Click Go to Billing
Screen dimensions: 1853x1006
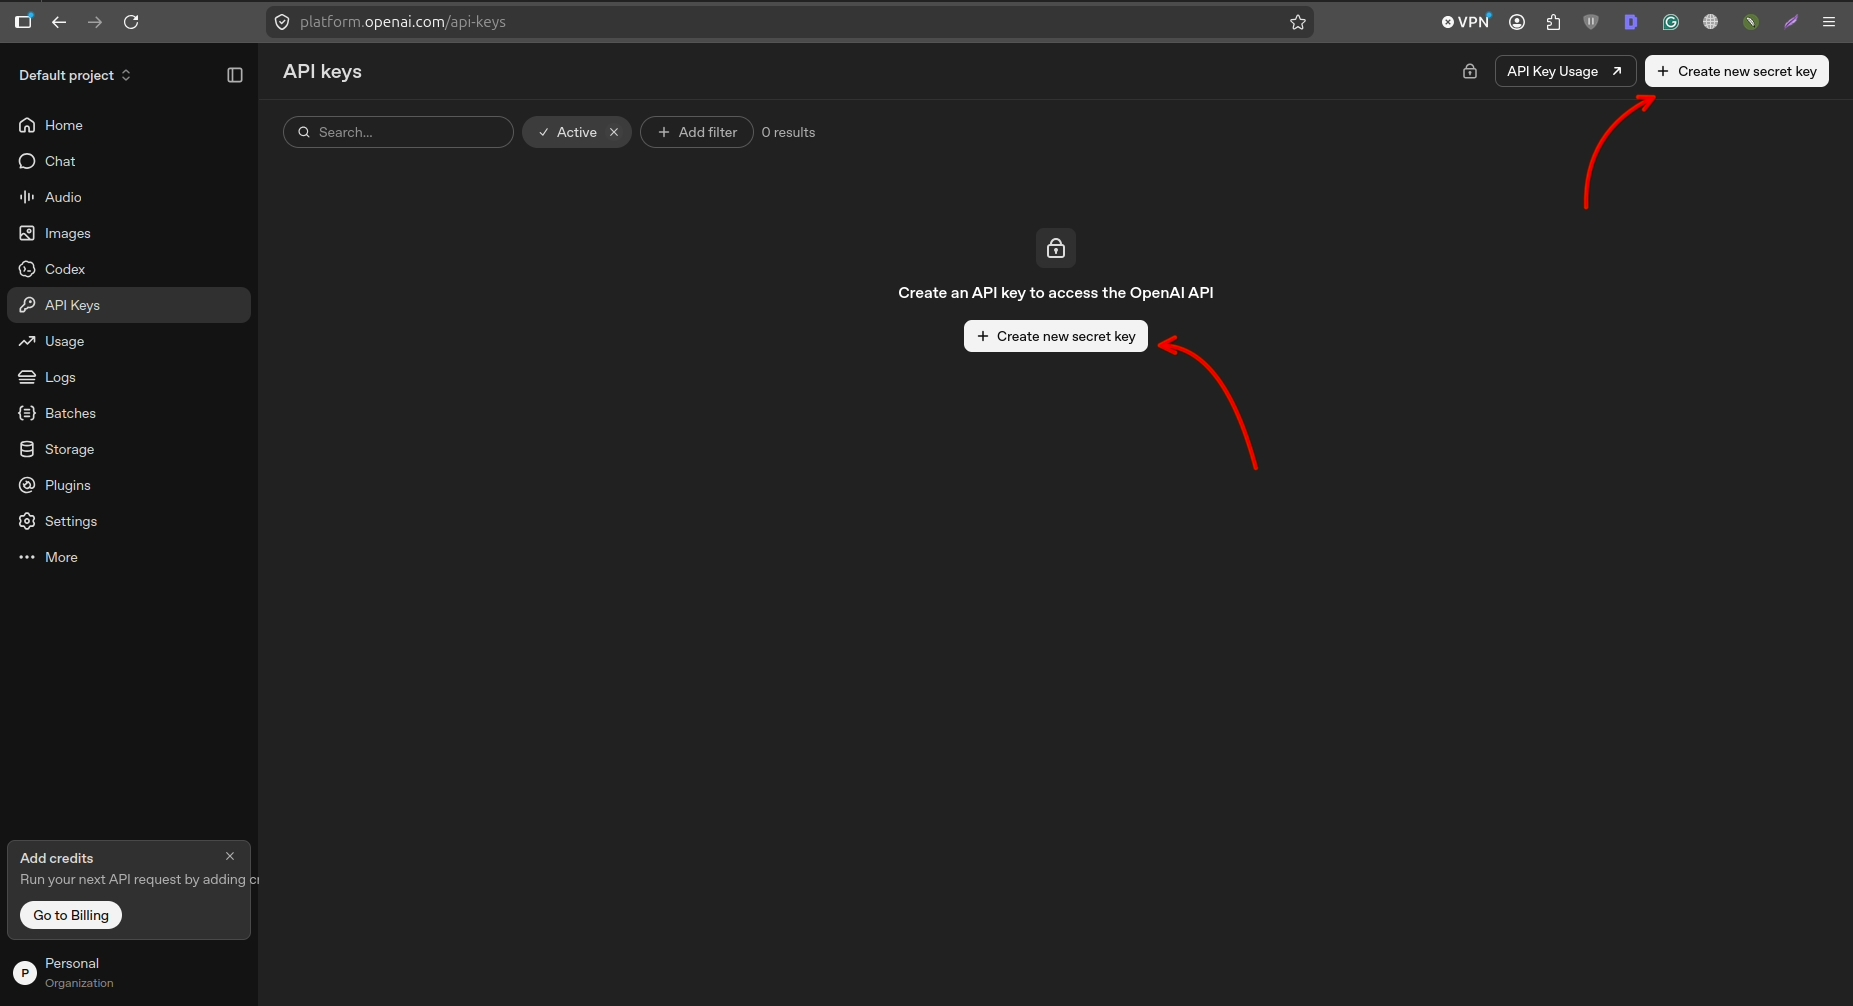(71, 915)
